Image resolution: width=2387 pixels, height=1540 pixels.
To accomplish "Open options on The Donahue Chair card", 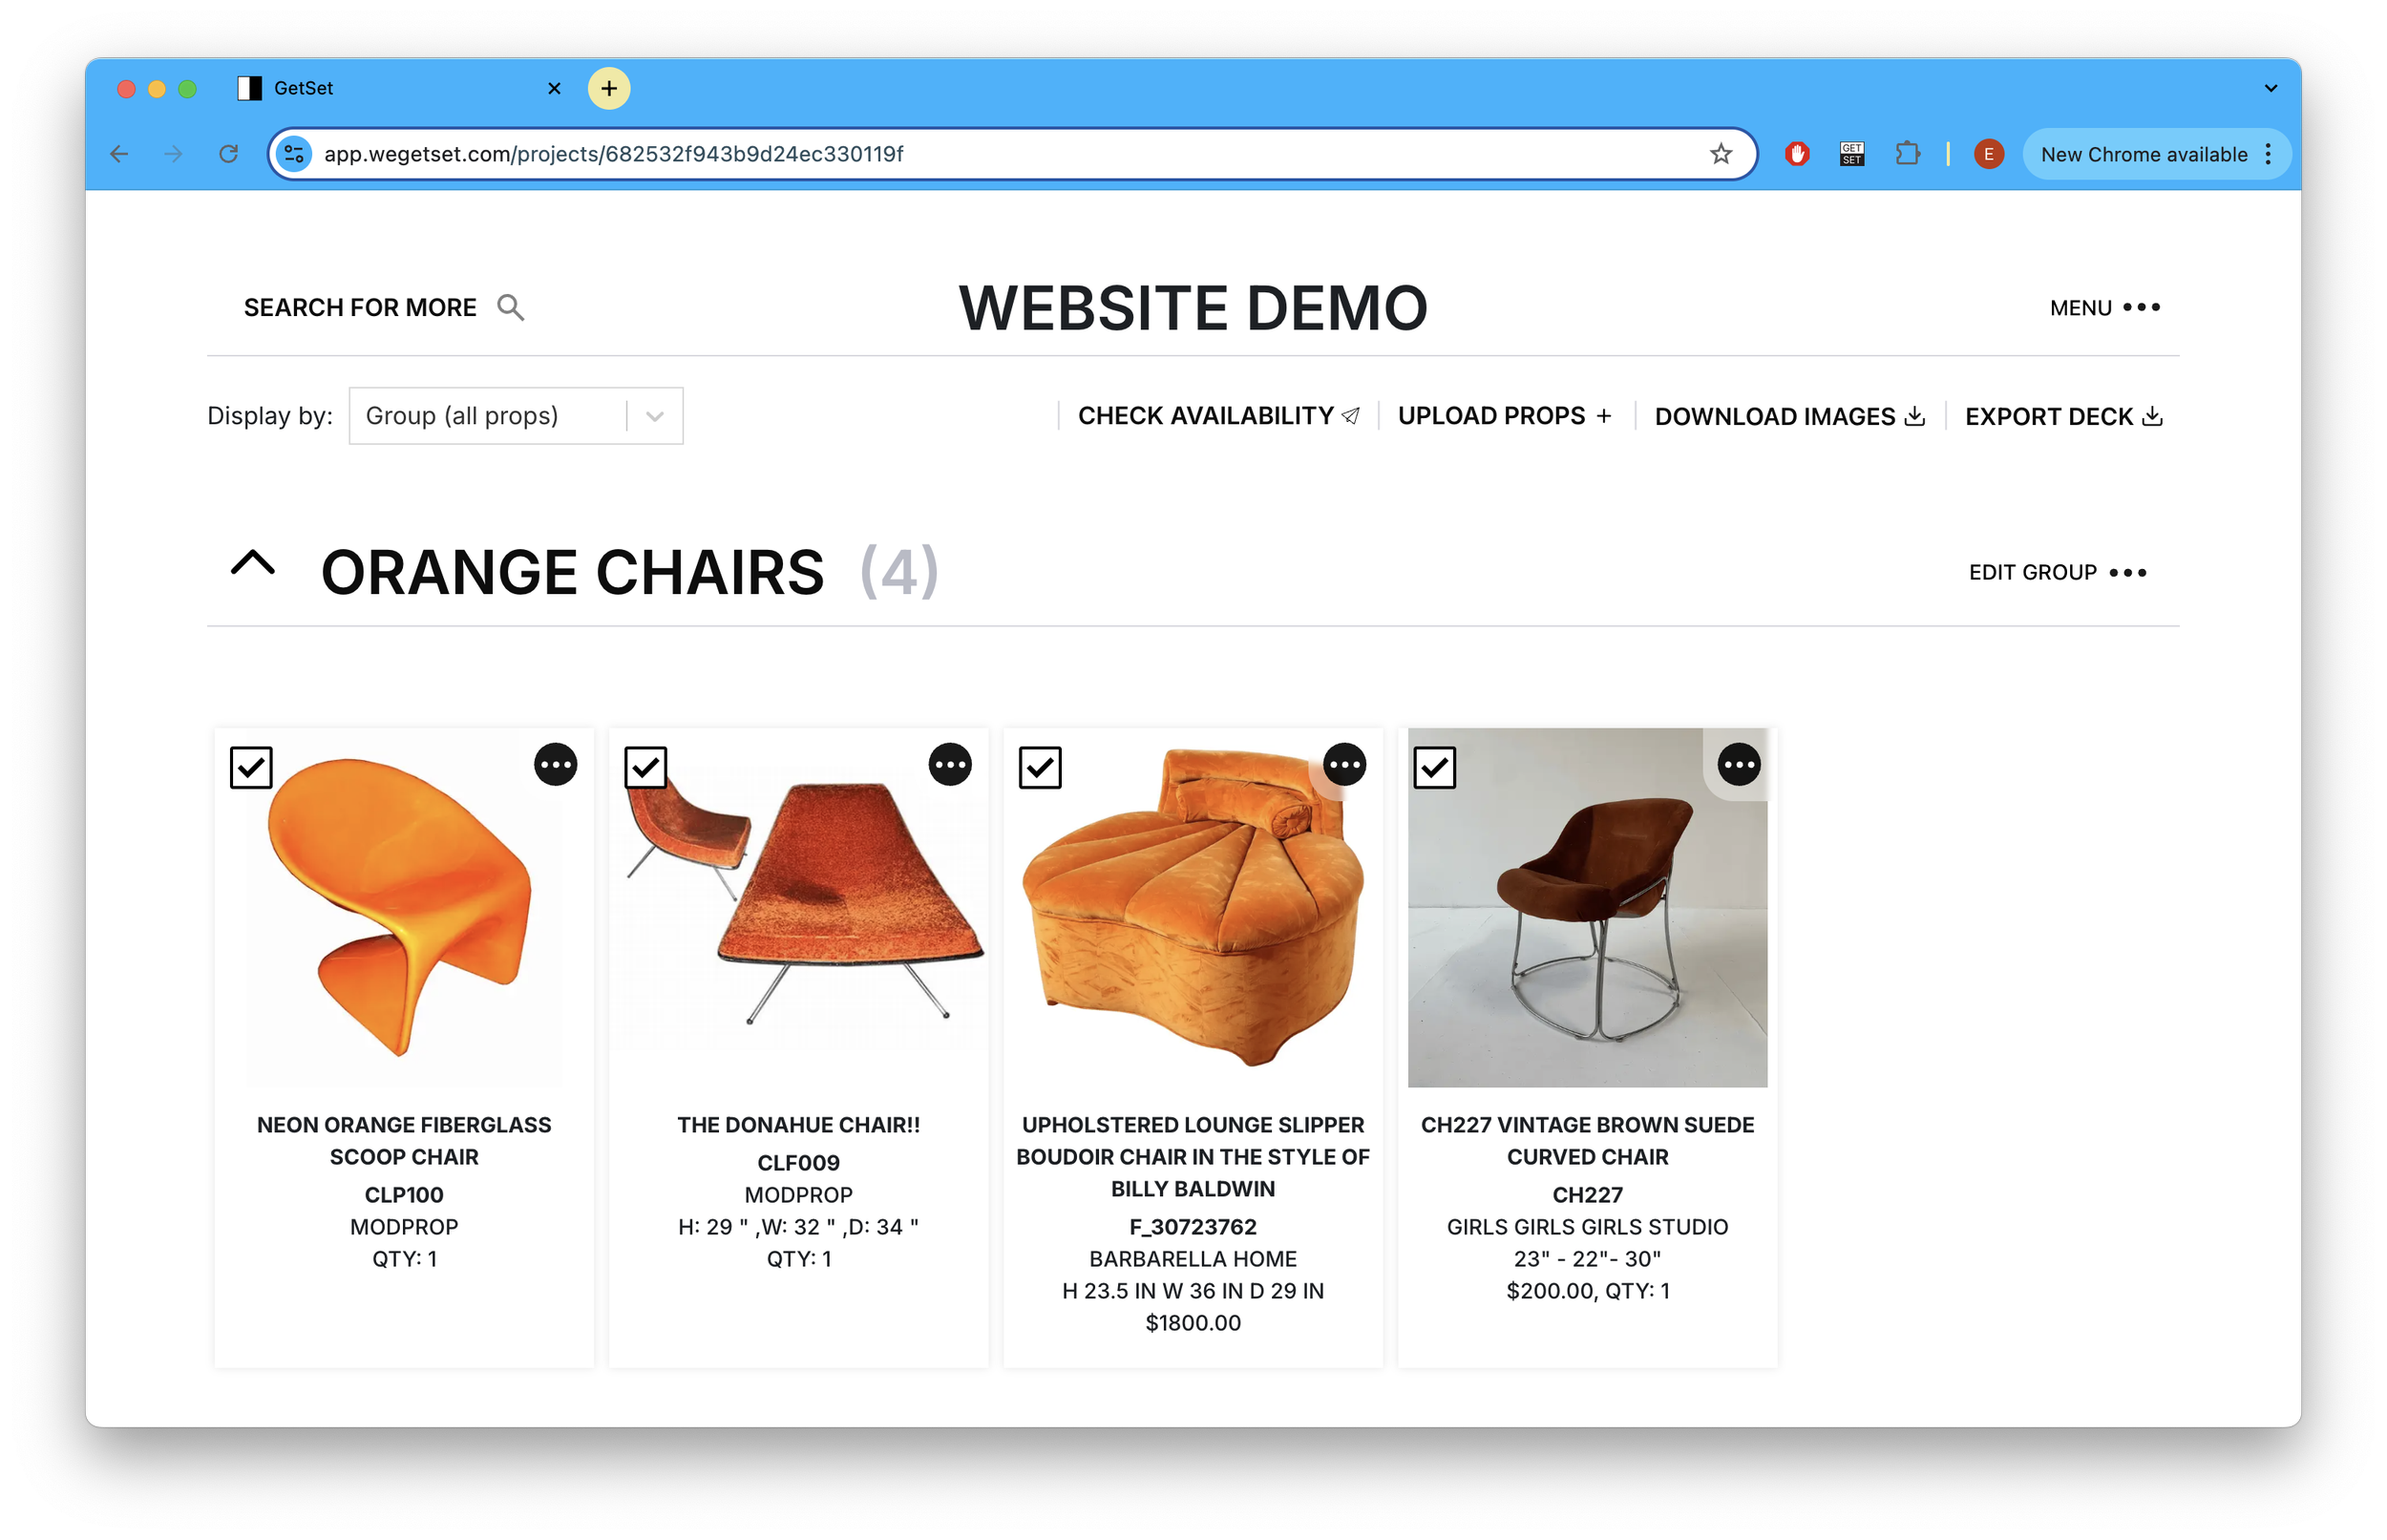I will (950, 765).
